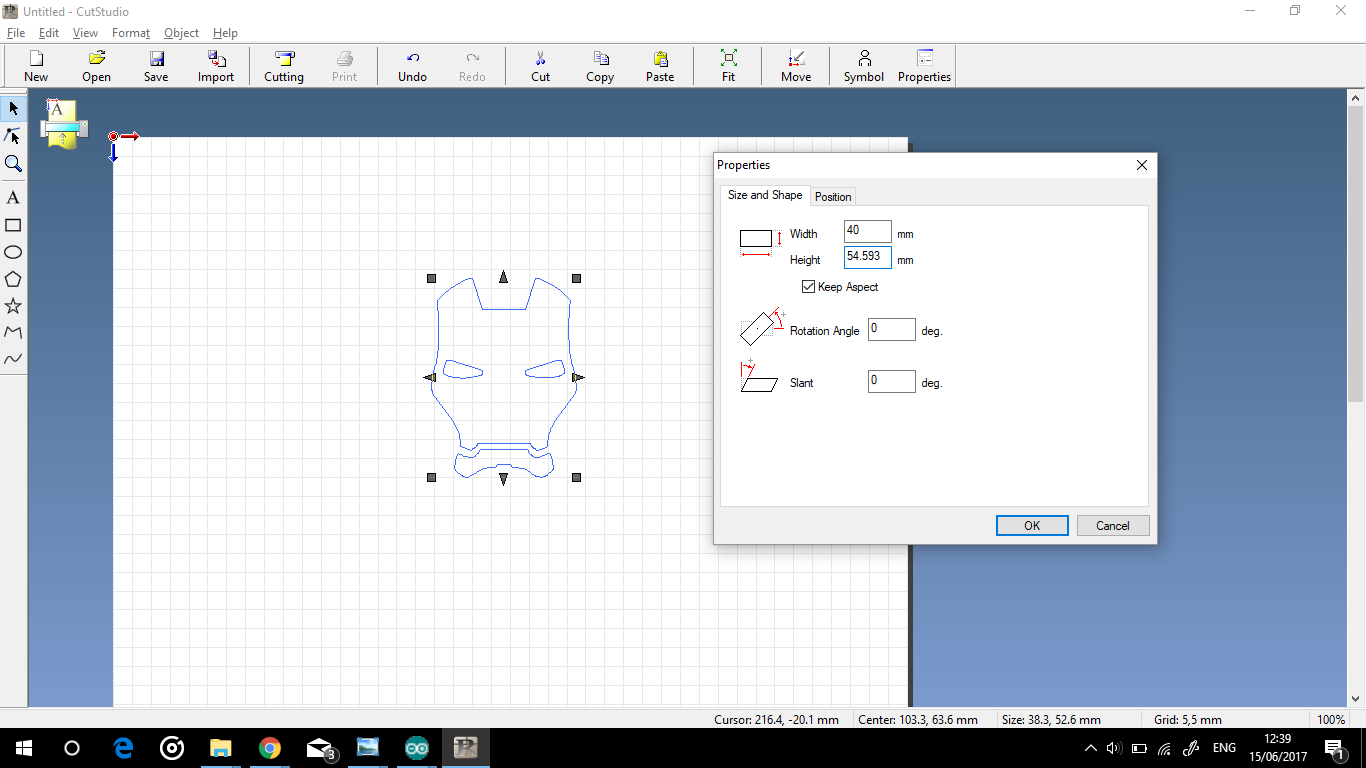Image resolution: width=1366 pixels, height=768 pixels.
Task: Click the New toolbar button
Action: tap(36, 66)
